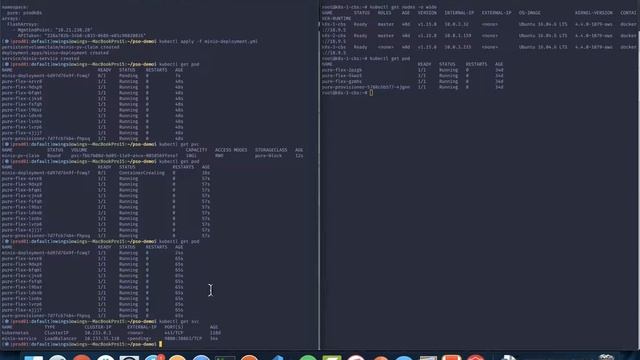
Task: Click the kubectl get svc command text
Action: pos(179,321)
